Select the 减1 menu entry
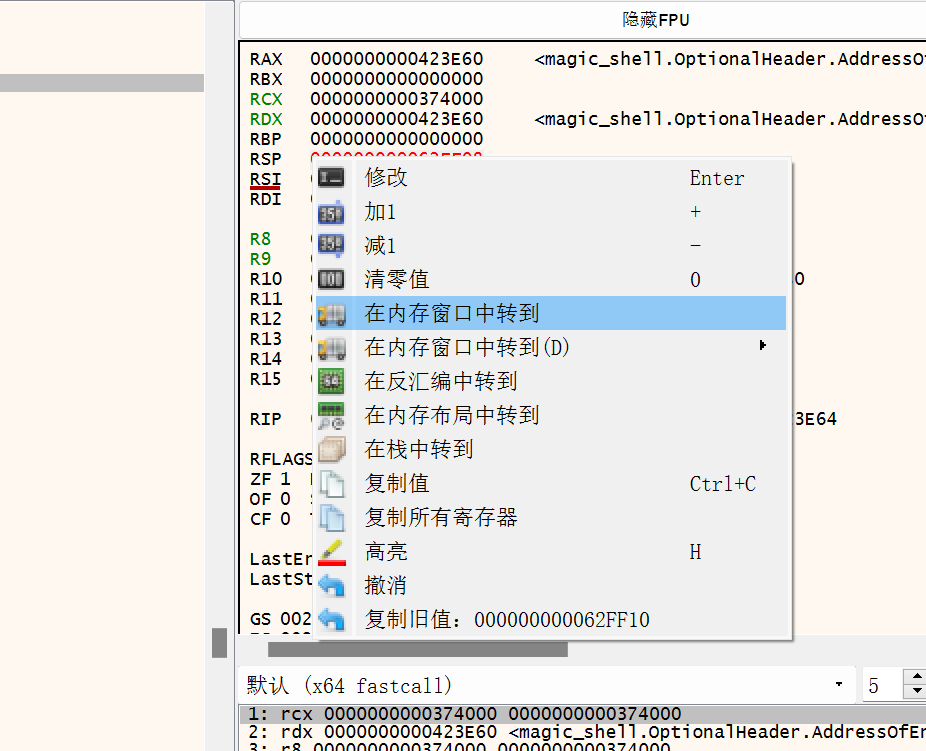 (550, 246)
